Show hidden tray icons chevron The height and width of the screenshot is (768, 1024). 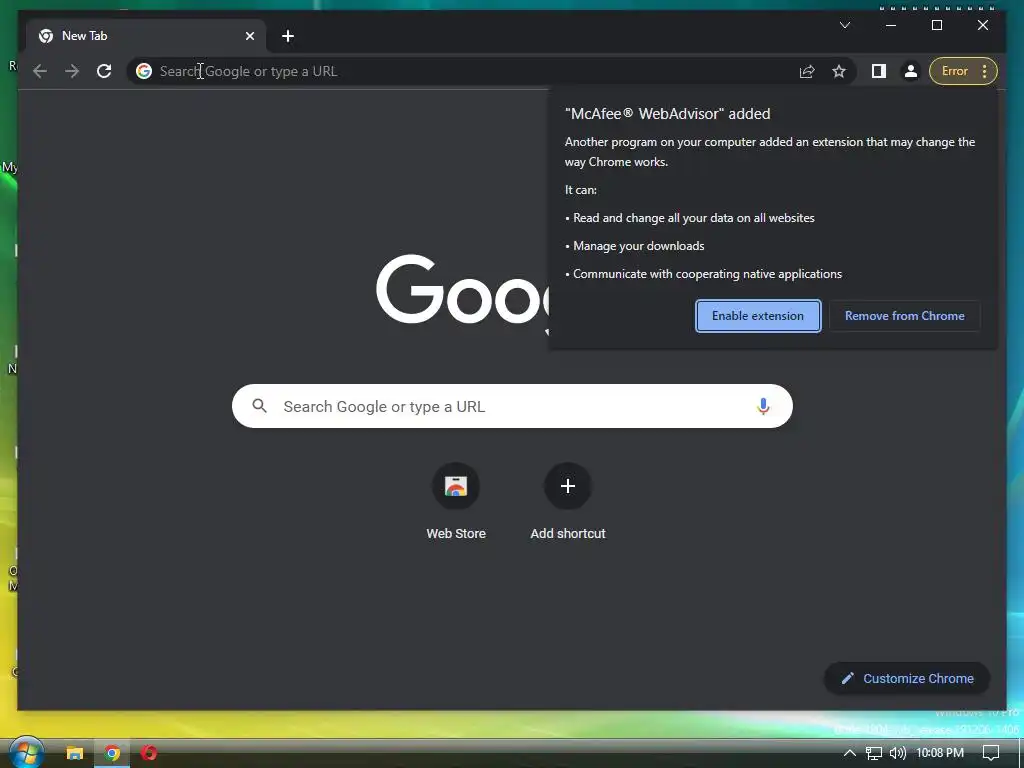click(x=849, y=753)
